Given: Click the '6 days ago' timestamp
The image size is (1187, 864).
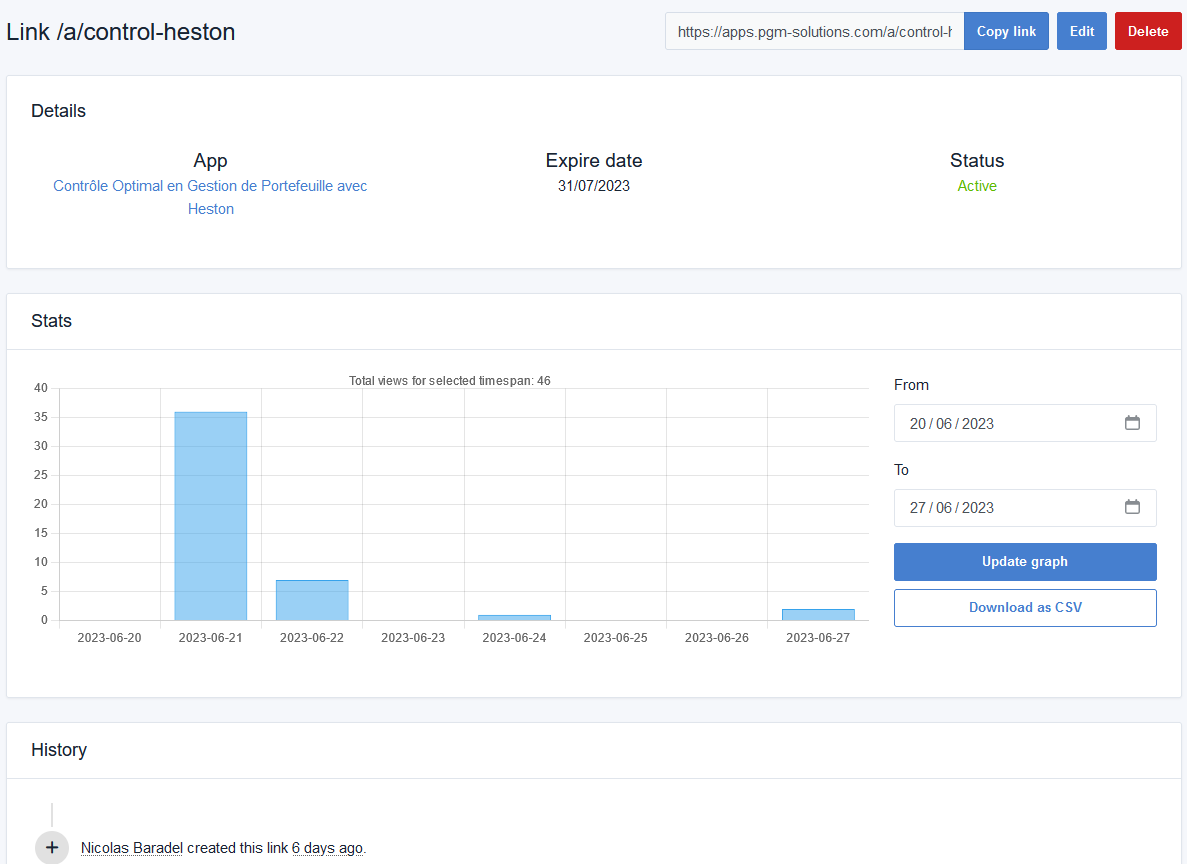Looking at the screenshot, I should (x=327, y=848).
